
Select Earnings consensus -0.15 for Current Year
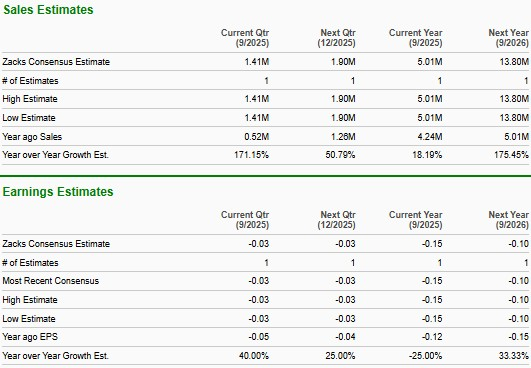point(432,244)
